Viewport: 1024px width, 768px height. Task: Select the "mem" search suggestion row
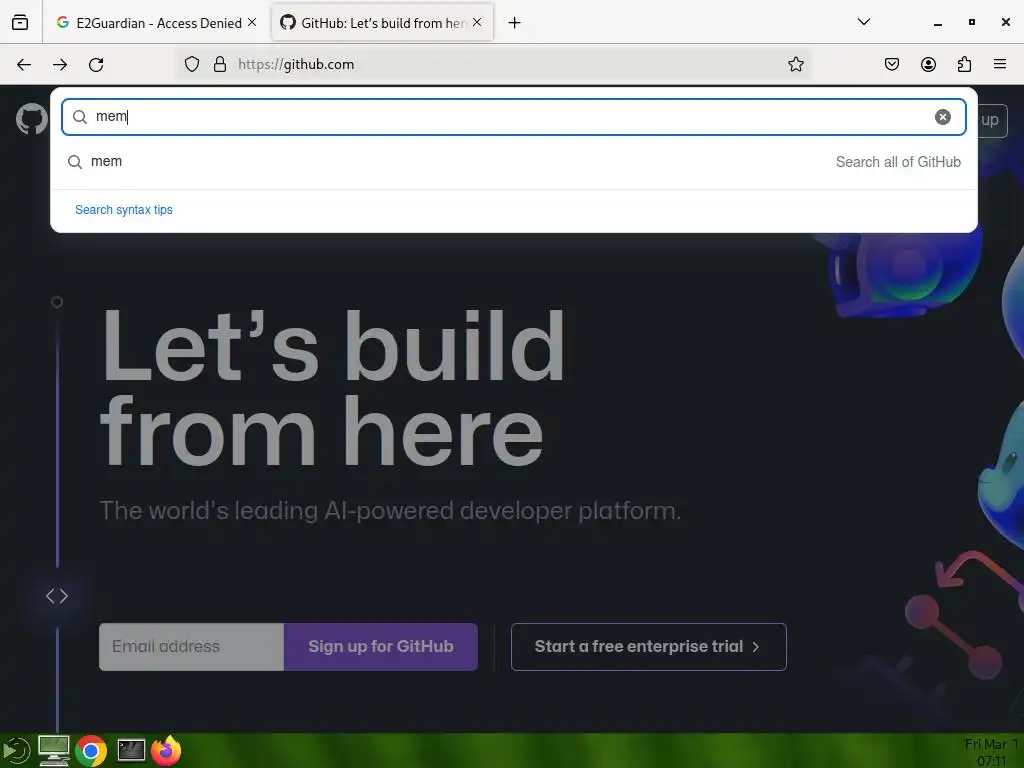tap(514, 162)
